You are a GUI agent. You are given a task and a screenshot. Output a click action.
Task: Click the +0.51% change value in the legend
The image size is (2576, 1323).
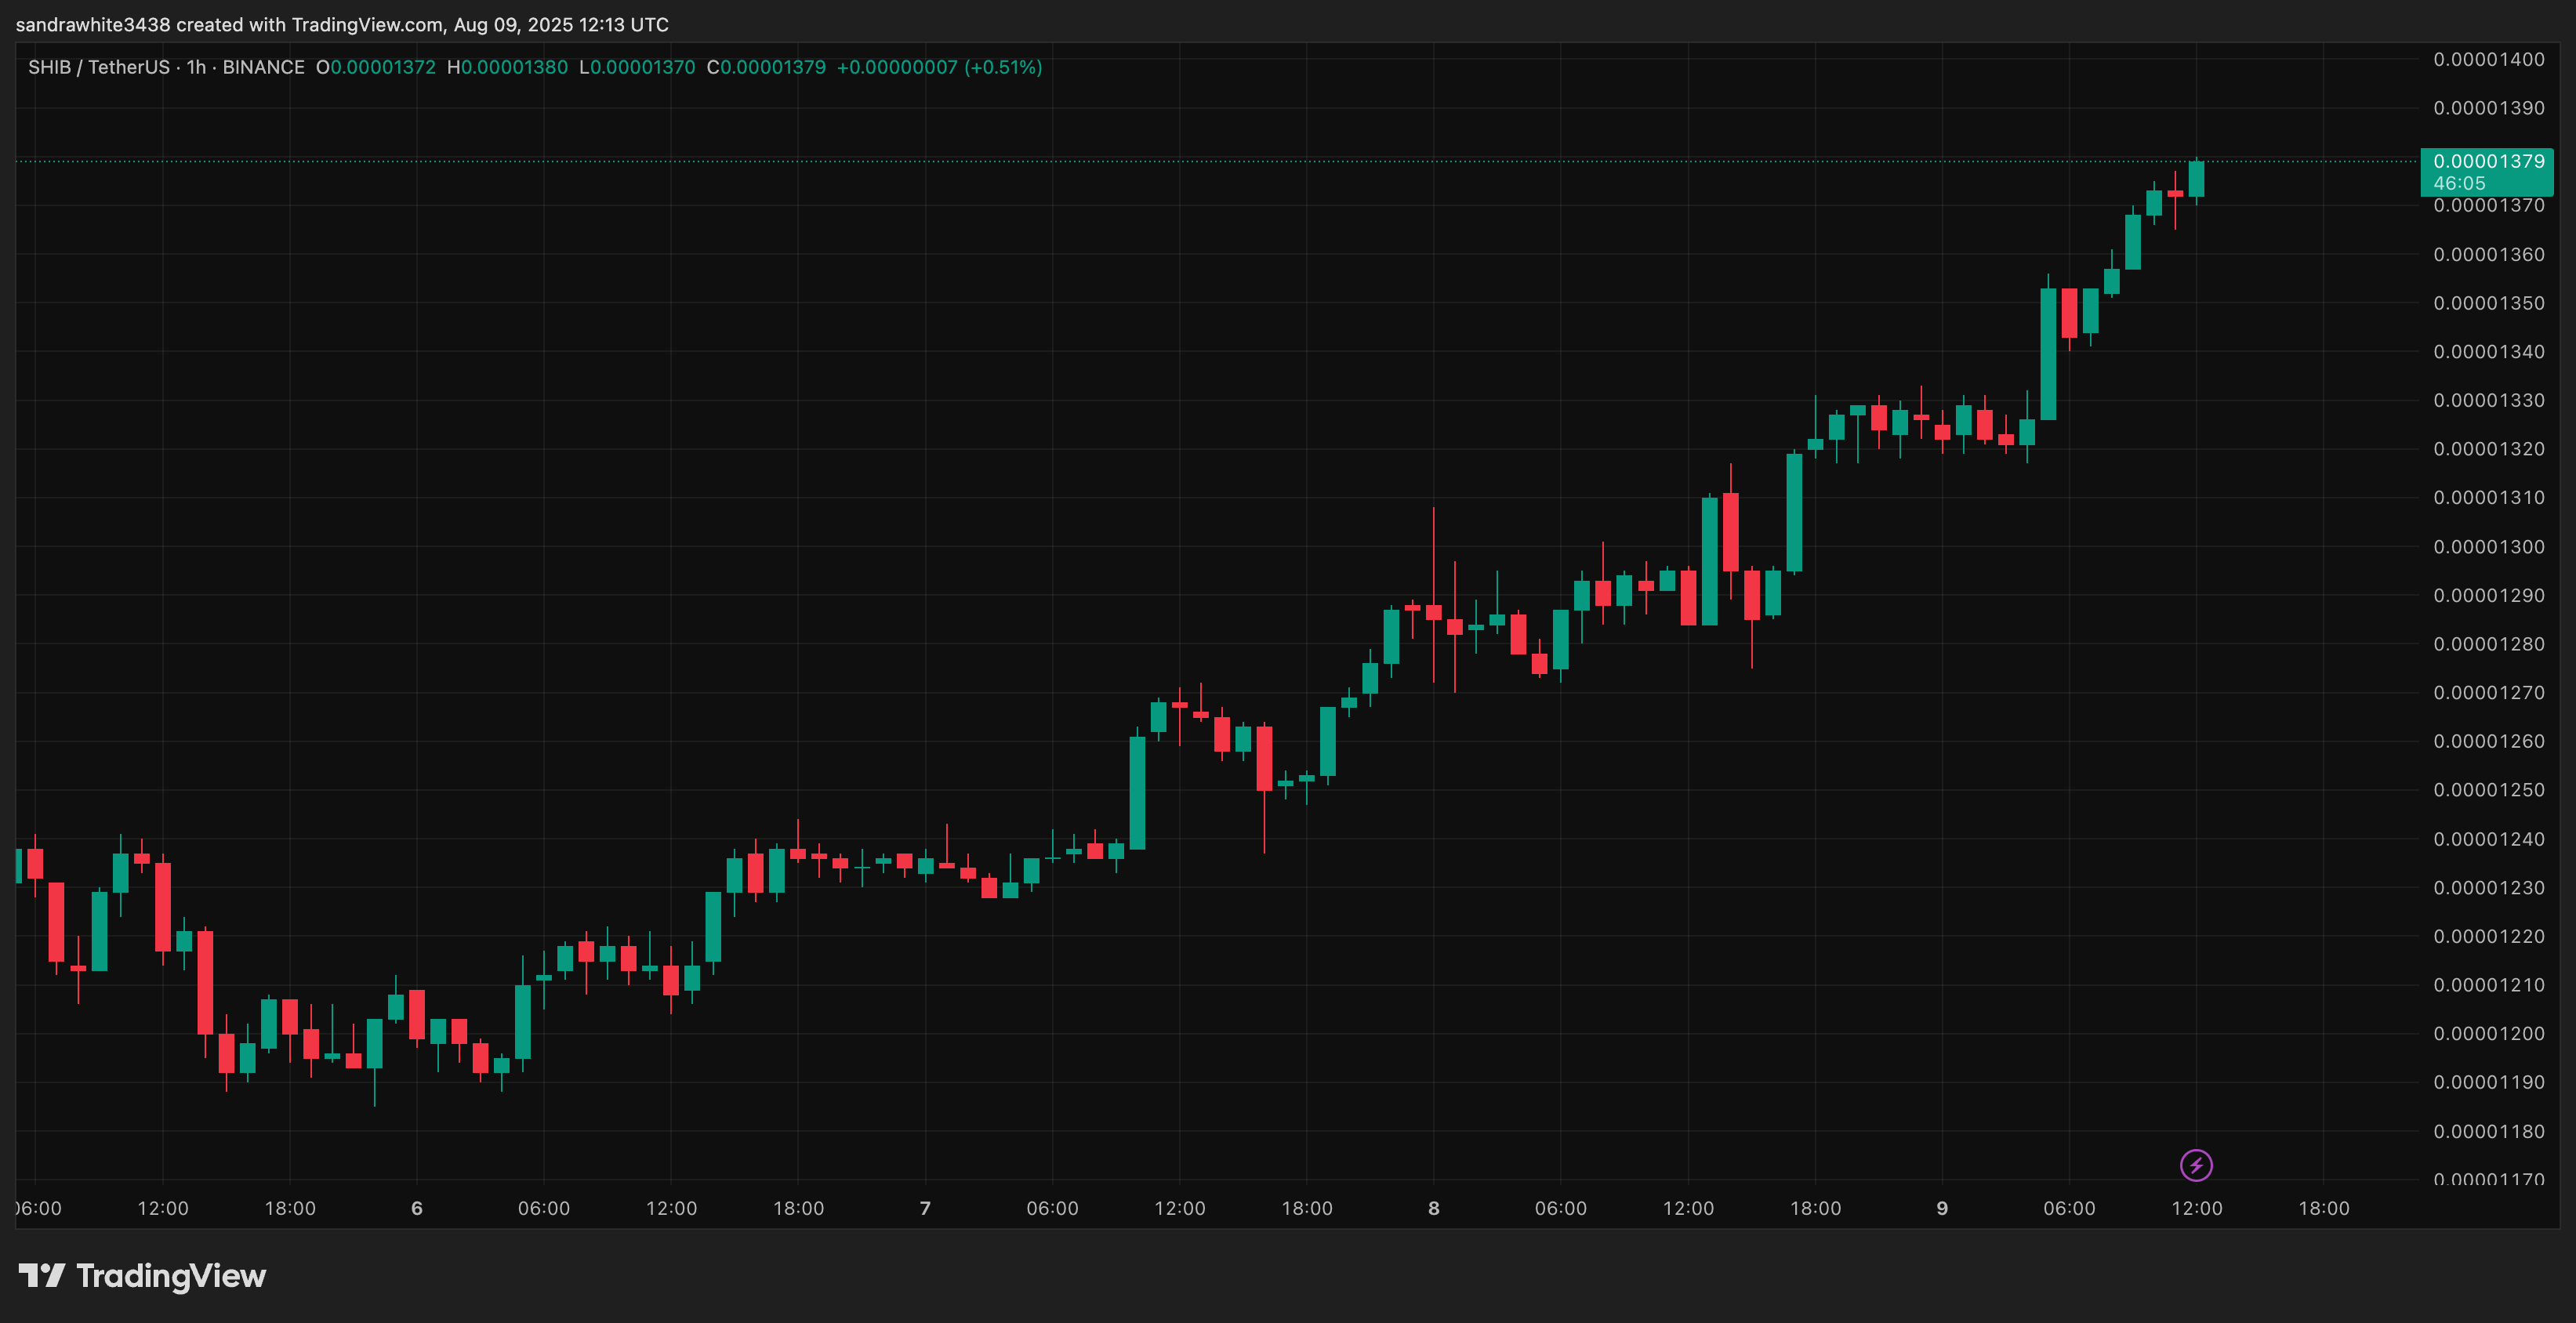coord(1003,67)
